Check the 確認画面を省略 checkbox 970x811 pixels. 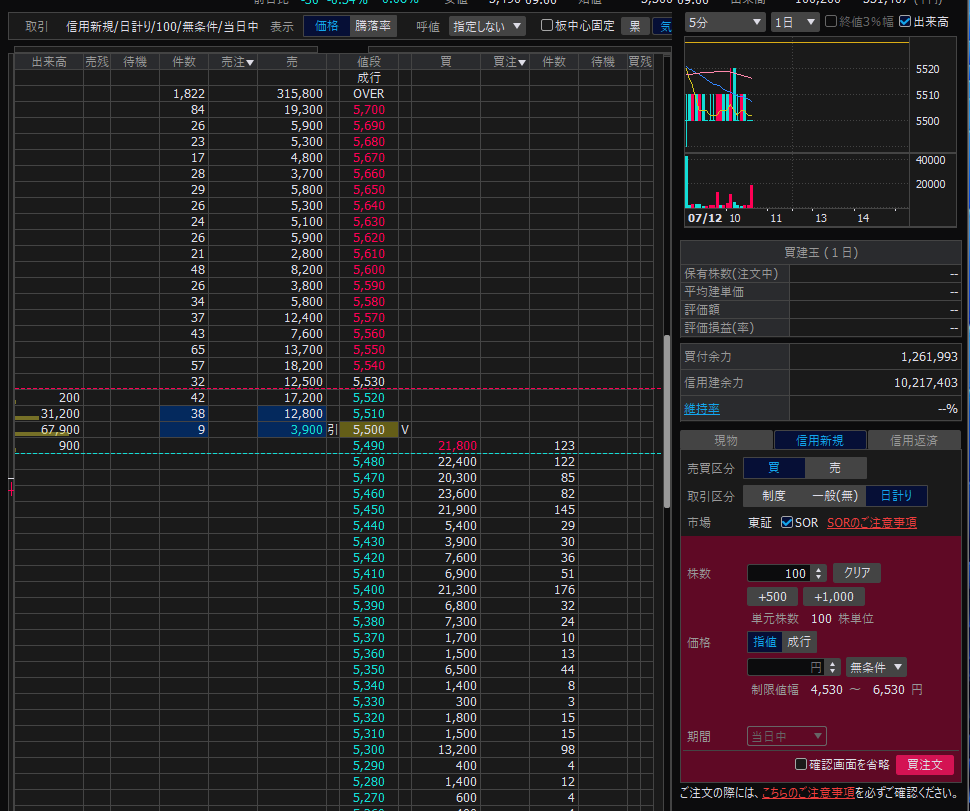point(801,765)
